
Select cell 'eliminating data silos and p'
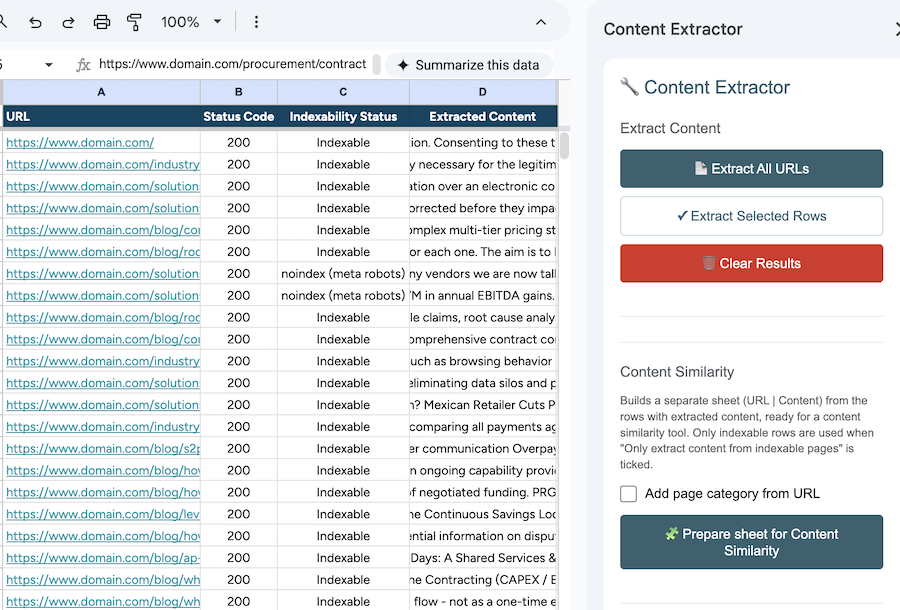[x=483, y=383]
